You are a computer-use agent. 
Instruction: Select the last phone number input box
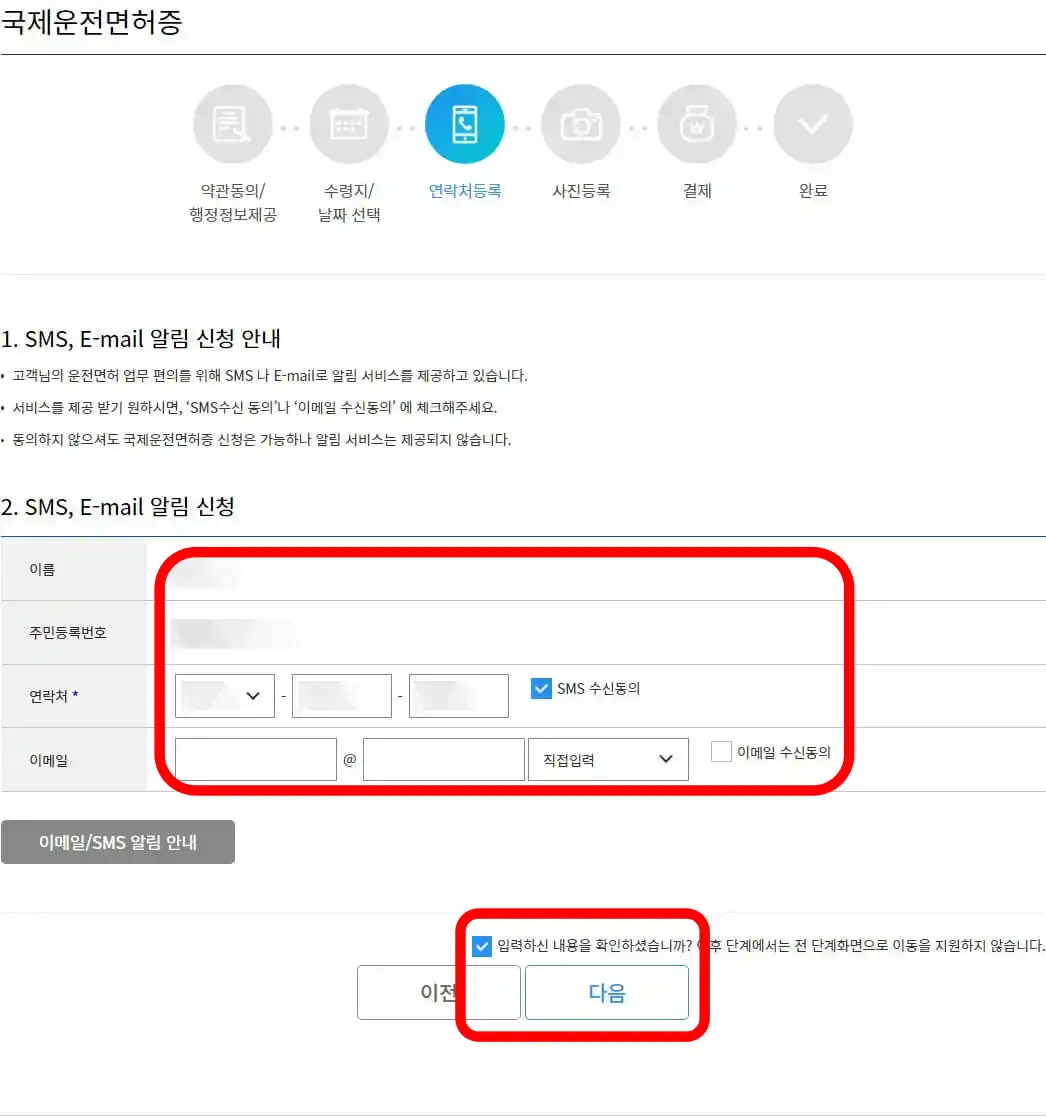pyautogui.click(x=458, y=695)
